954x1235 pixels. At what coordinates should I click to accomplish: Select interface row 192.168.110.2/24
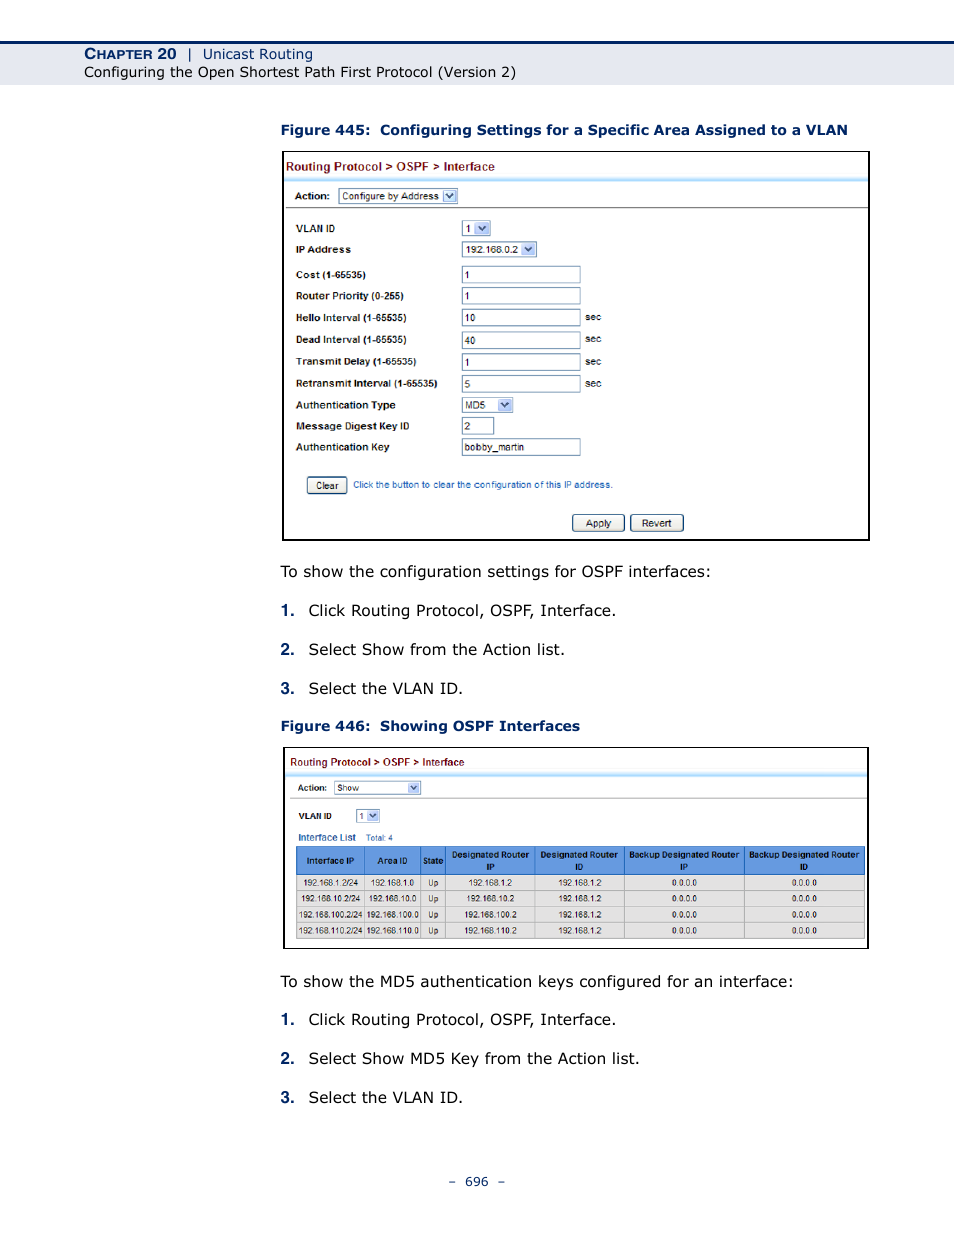click(581, 931)
